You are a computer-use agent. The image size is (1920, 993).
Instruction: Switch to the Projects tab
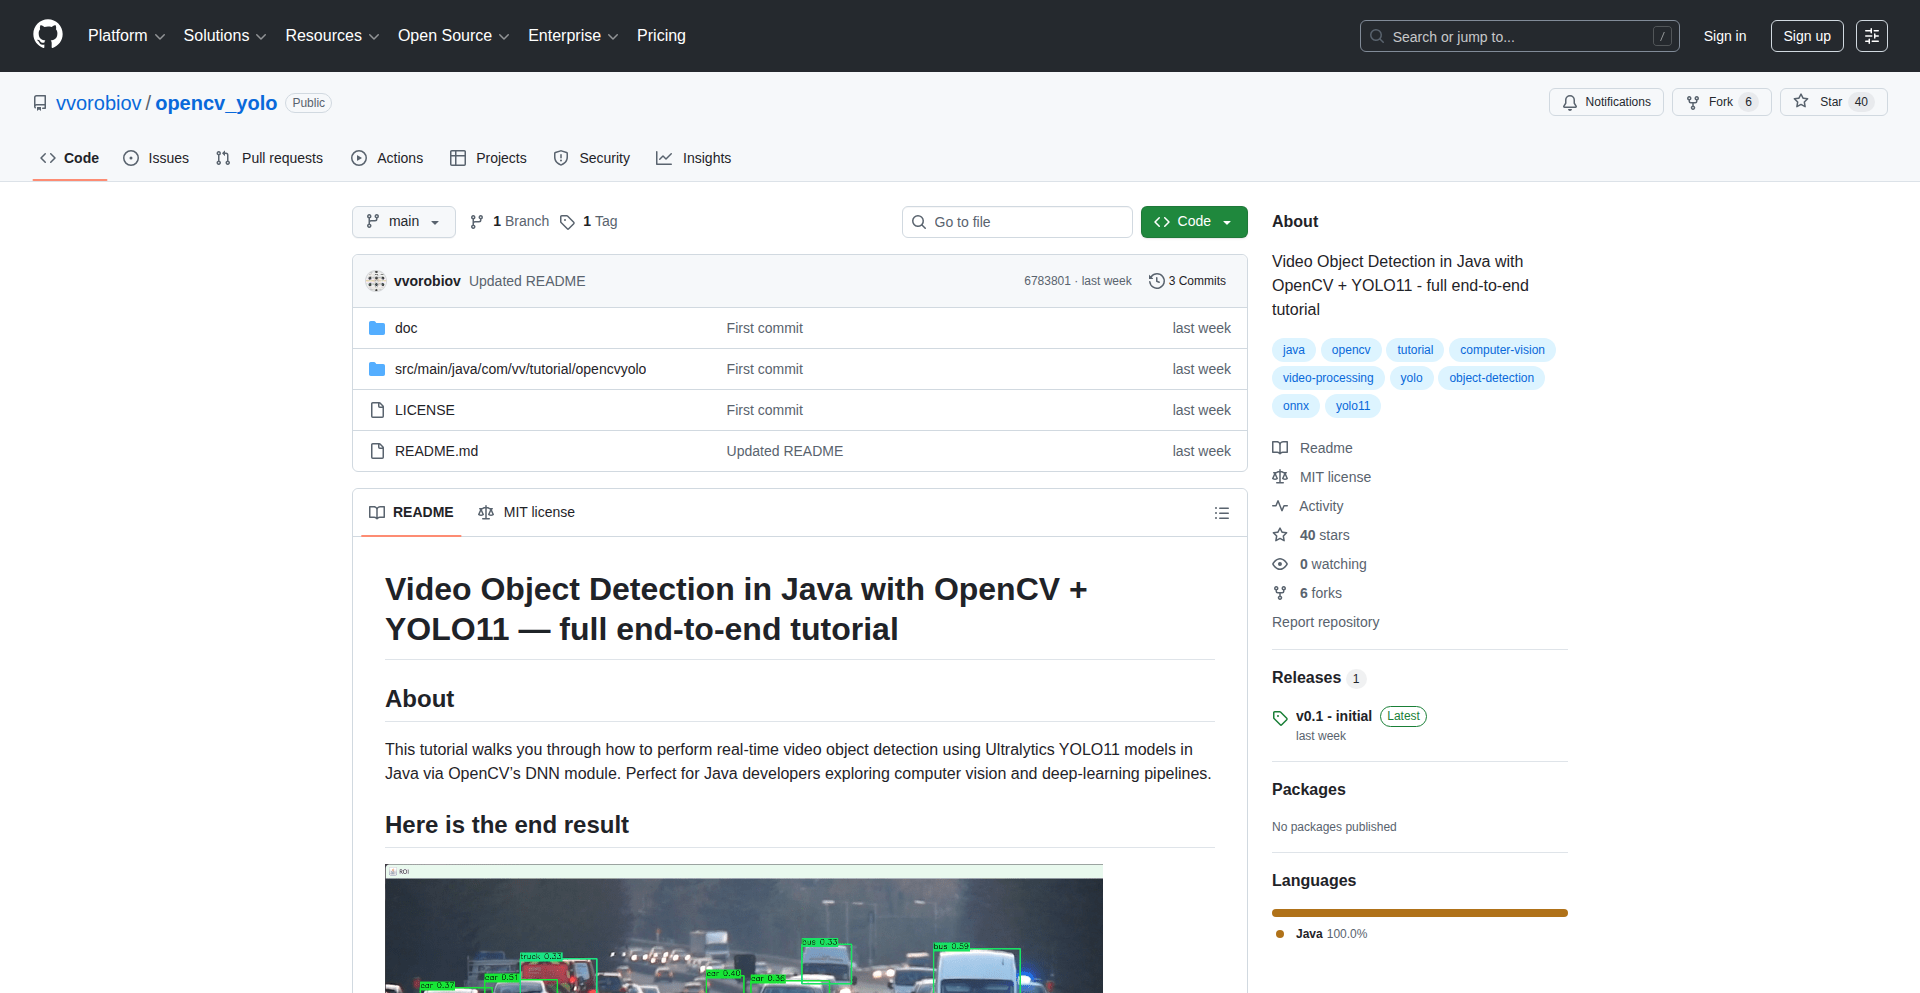488,158
